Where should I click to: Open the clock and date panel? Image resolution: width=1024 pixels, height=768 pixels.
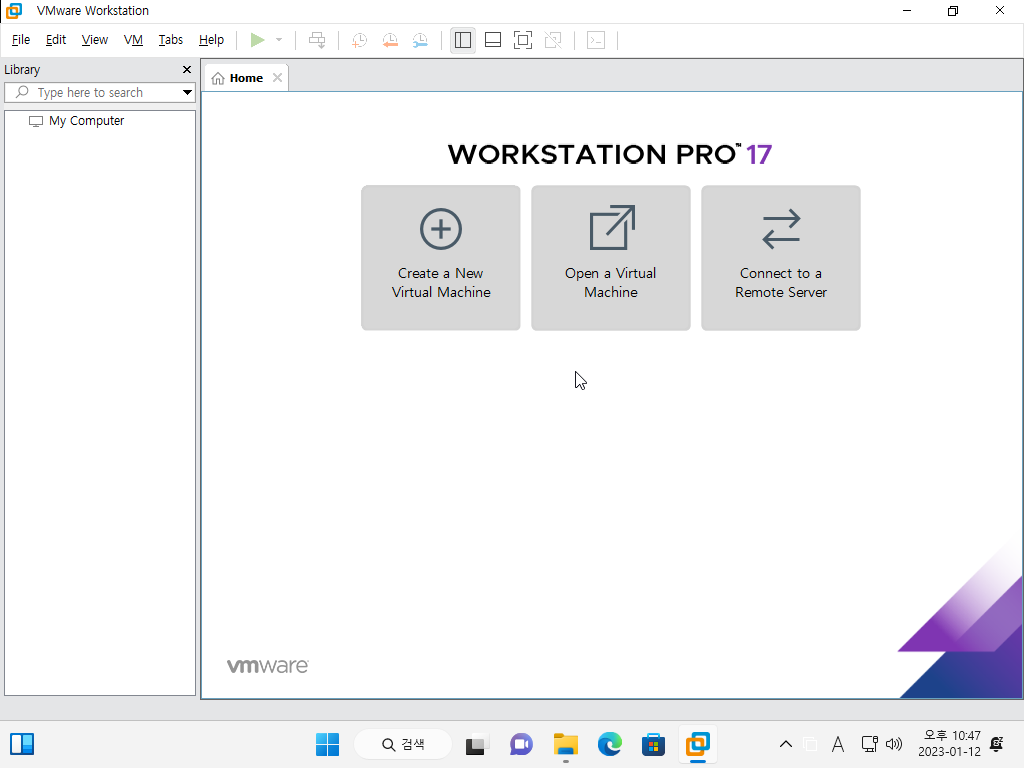point(950,744)
